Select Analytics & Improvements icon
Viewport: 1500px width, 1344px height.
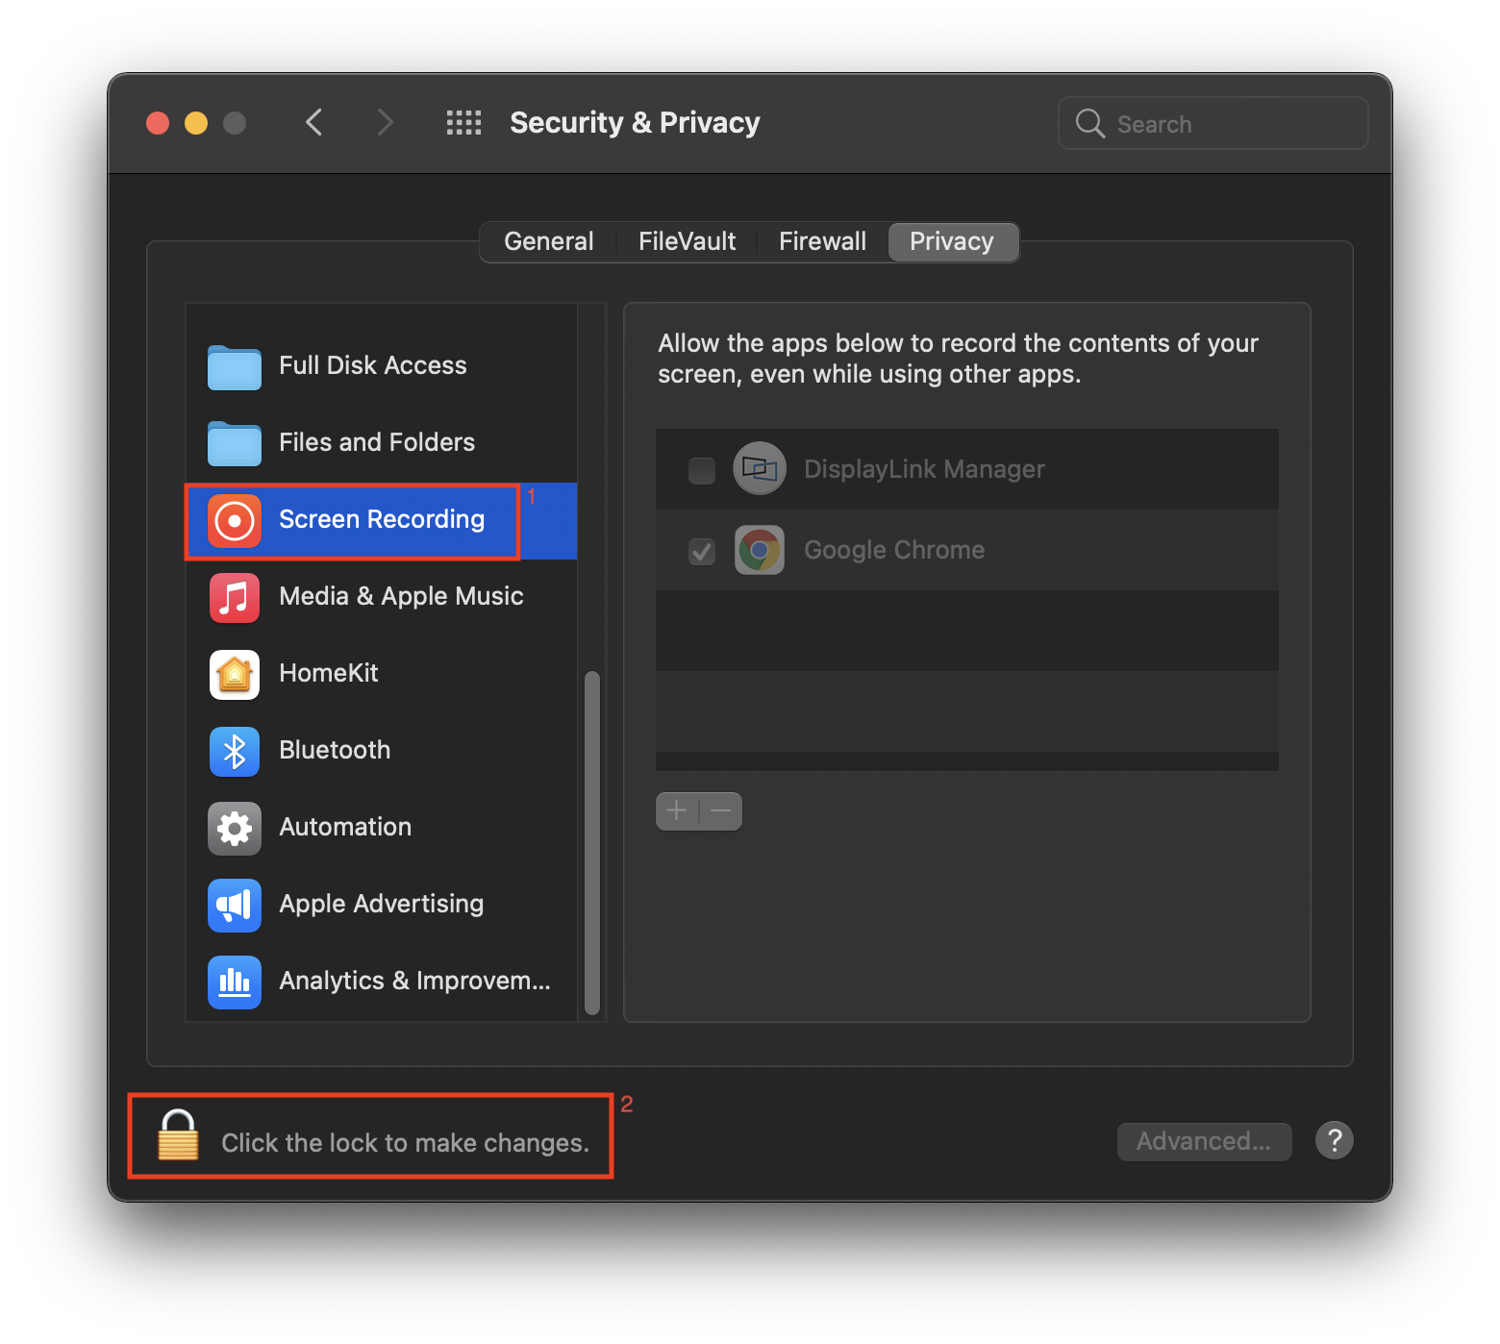[233, 982]
